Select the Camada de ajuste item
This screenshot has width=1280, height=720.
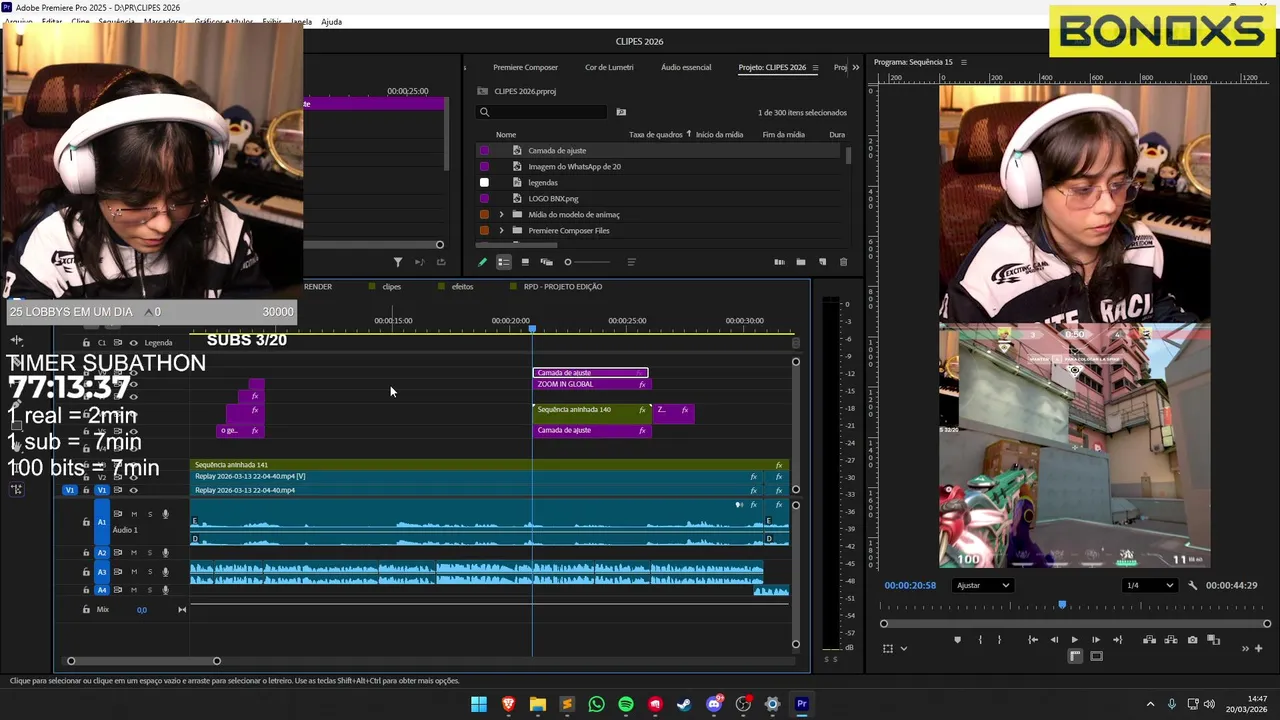tap(557, 150)
